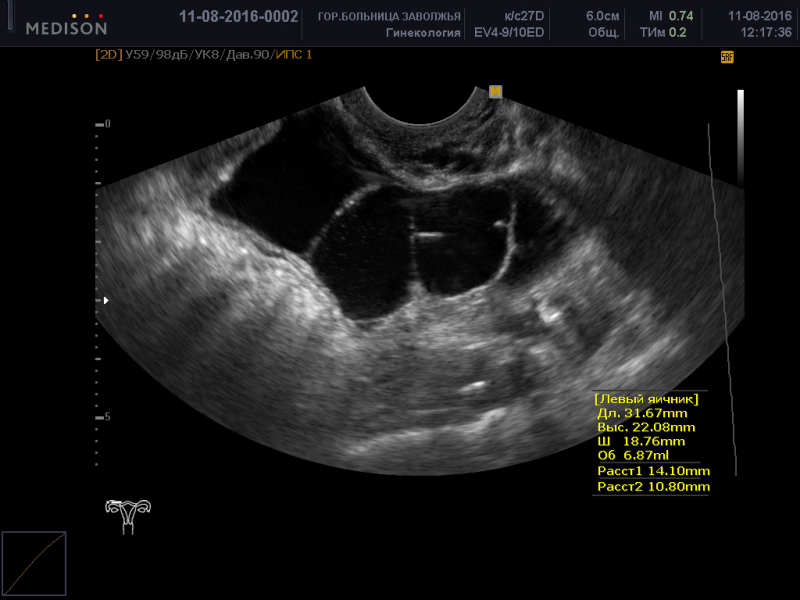Image resolution: width=800 pixels, height=600 pixels.
Task: Click the MEDISON logo
Action: tap(67, 25)
